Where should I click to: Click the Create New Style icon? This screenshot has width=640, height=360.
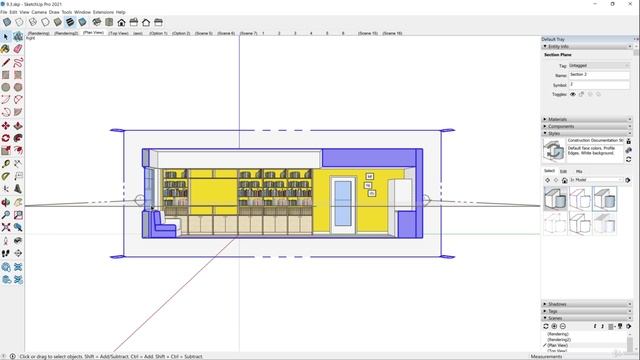pos(629,151)
